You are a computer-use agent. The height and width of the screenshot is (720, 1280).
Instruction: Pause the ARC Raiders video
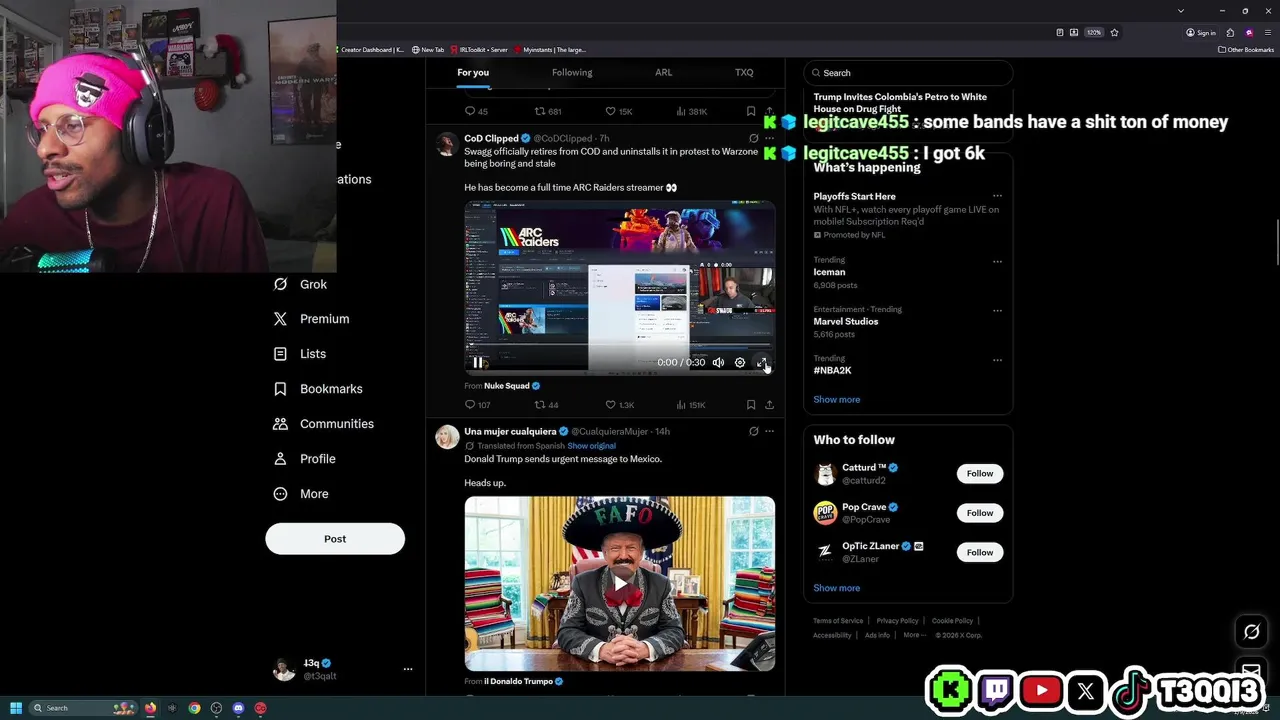pos(478,363)
